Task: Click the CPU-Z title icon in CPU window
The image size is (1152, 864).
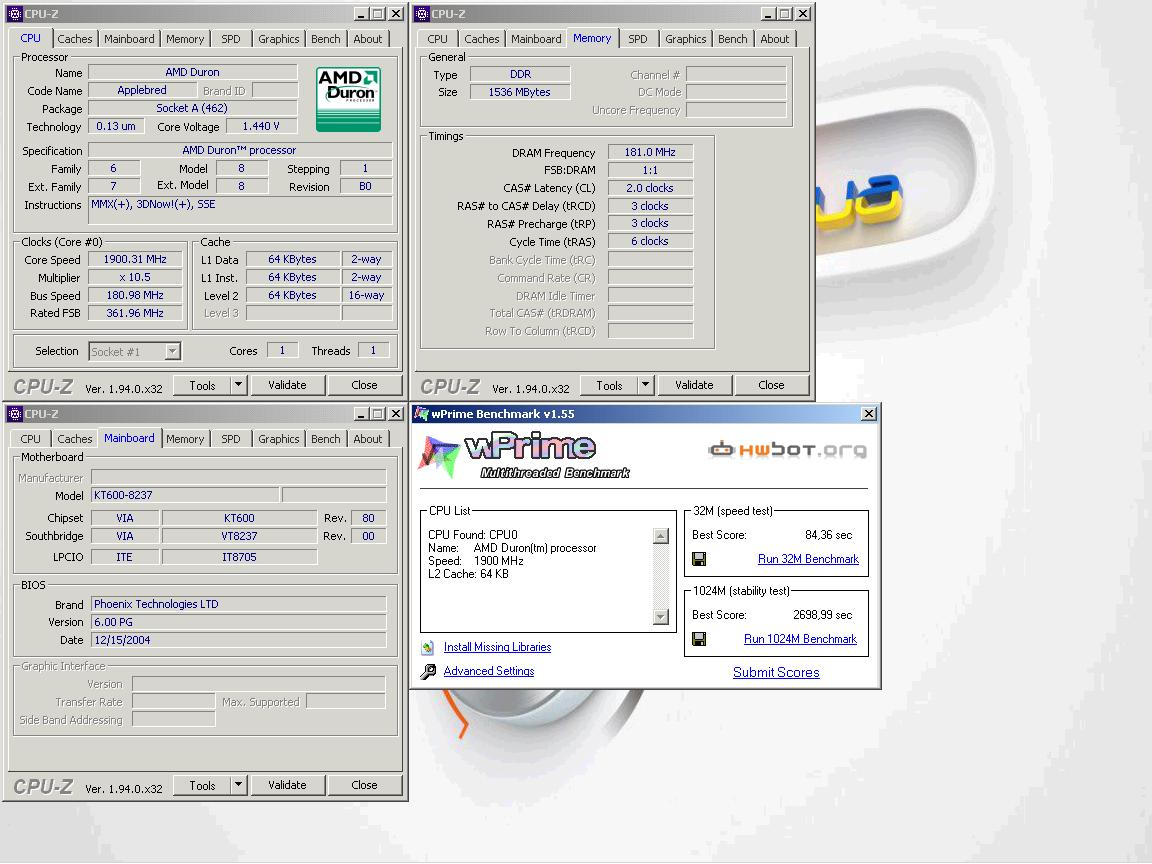Action: pyautogui.click(x=15, y=14)
